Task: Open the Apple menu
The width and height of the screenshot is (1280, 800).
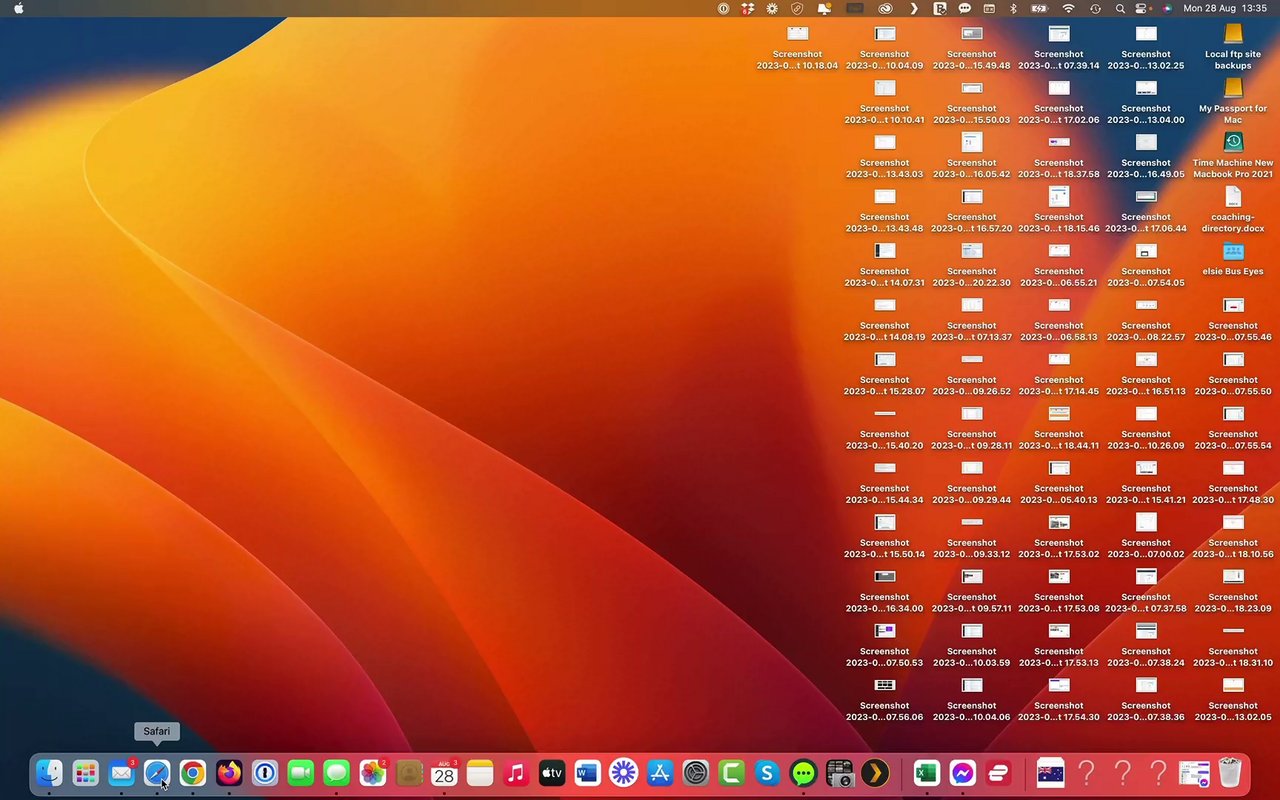Action: pyautogui.click(x=19, y=8)
